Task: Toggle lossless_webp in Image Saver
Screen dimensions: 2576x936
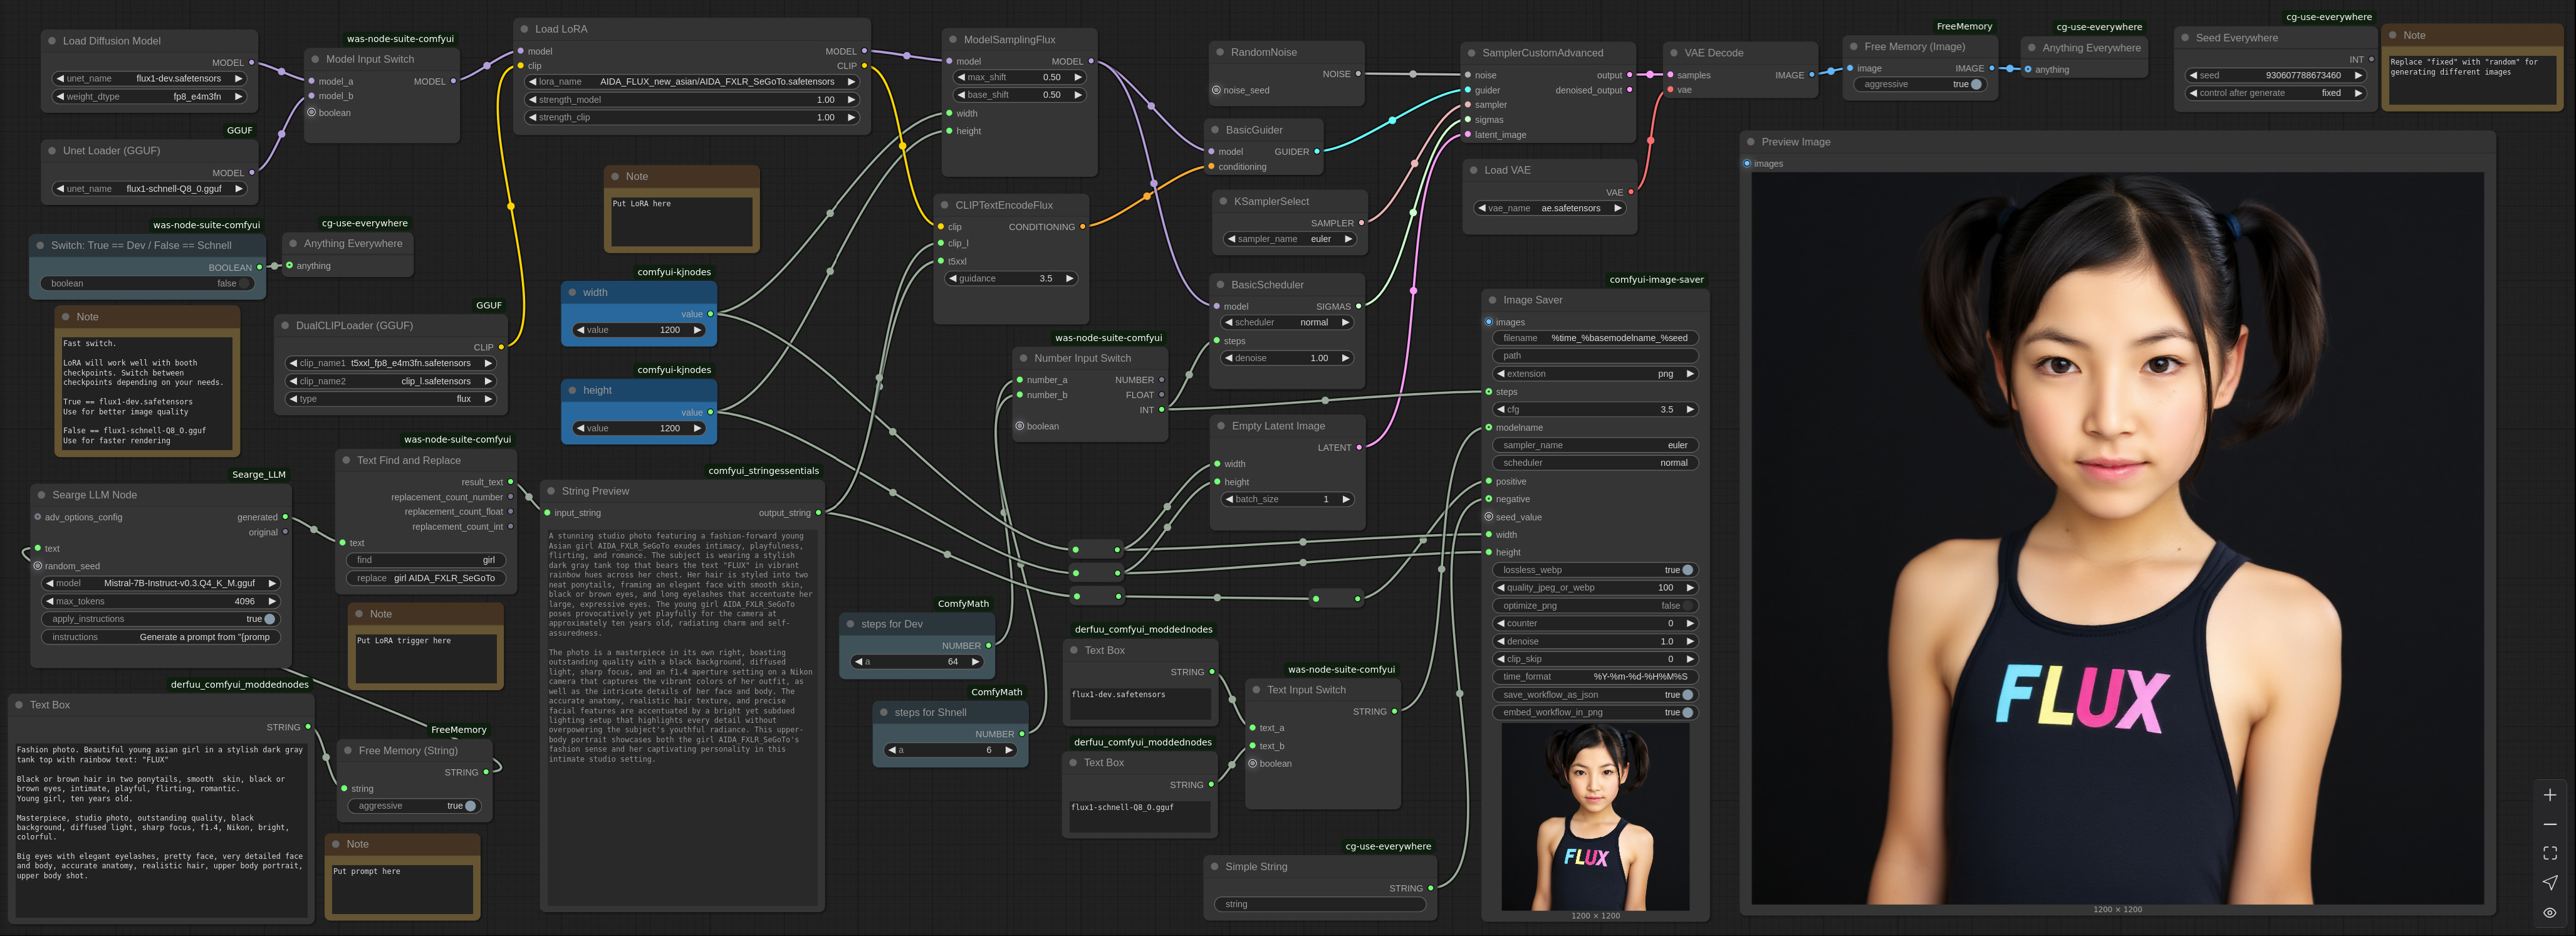Action: point(1595,570)
